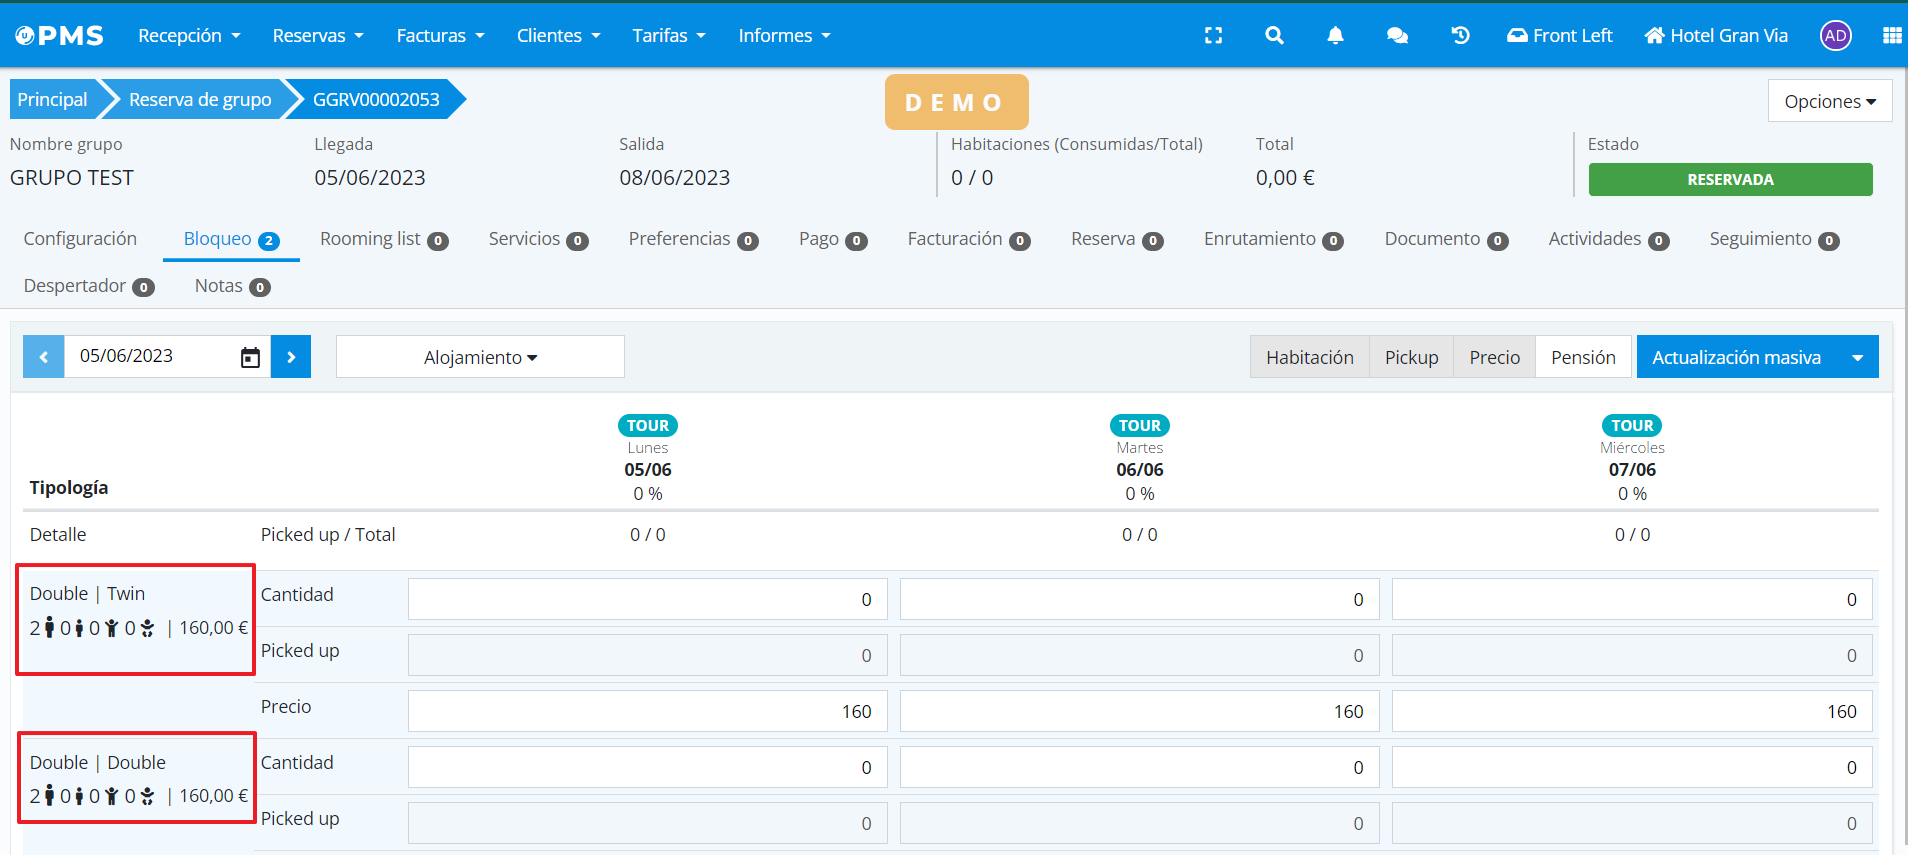Click the green RESERVADA status button
Screen dimensions: 1908x855
pos(1730,180)
